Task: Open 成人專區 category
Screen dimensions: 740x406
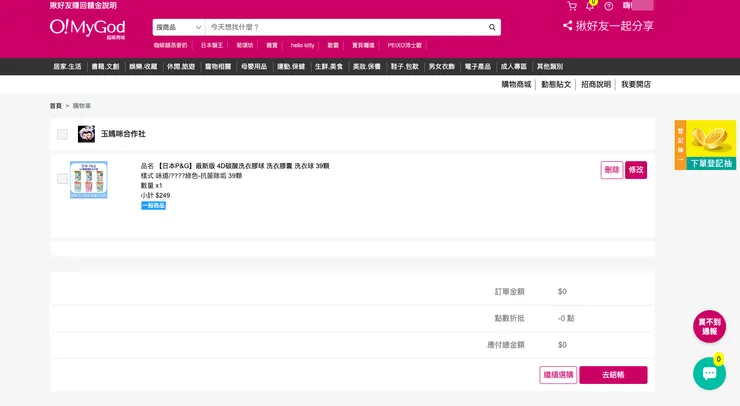Action: click(x=513, y=67)
